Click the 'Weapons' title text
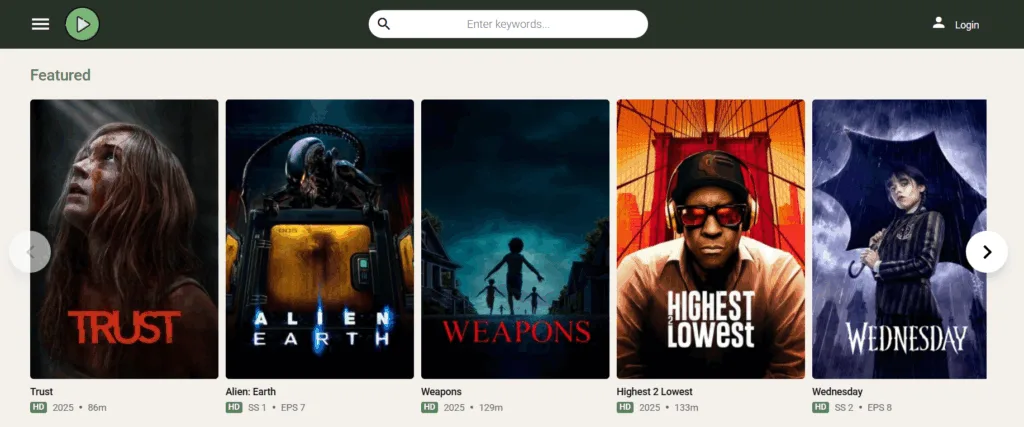The image size is (1024, 427). [x=441, y=392]
